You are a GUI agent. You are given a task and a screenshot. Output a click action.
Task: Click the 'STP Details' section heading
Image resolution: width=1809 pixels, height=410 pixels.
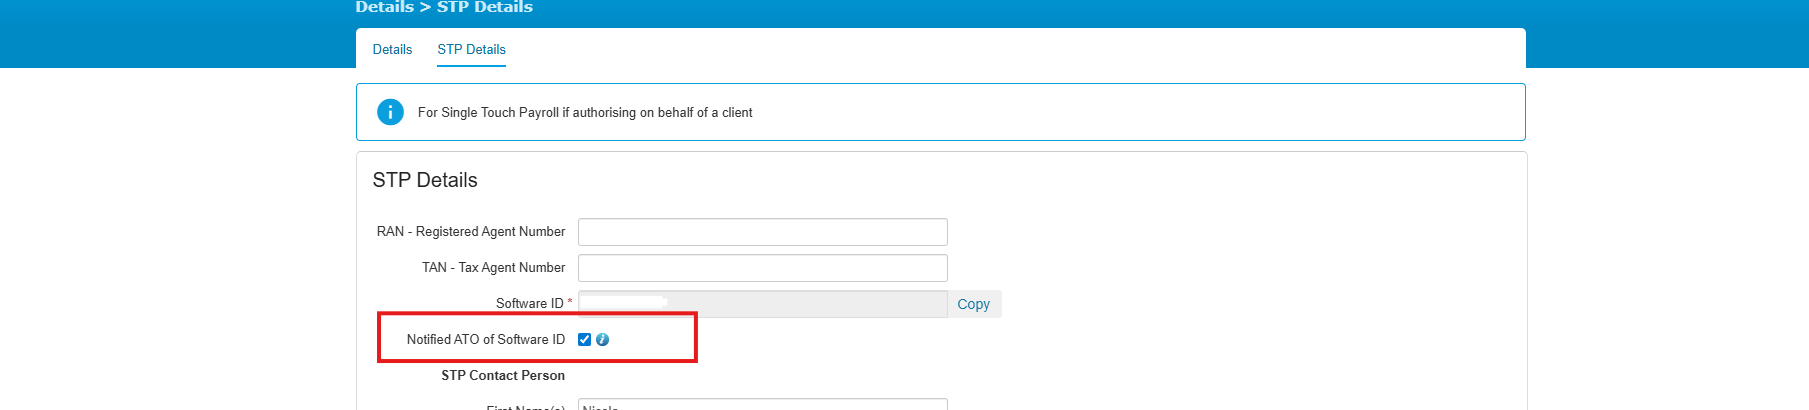[425, 180]
